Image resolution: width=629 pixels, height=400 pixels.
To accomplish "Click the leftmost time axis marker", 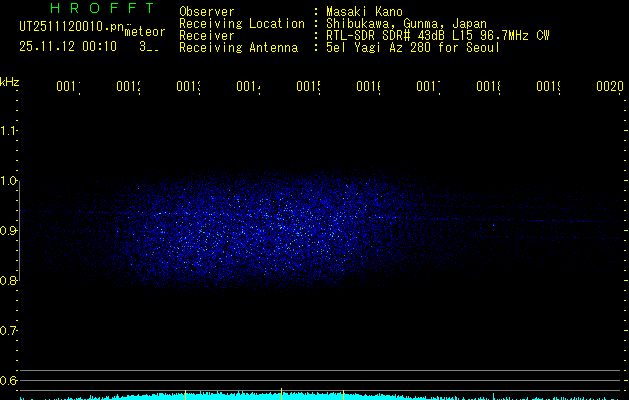I will point(68,88).
